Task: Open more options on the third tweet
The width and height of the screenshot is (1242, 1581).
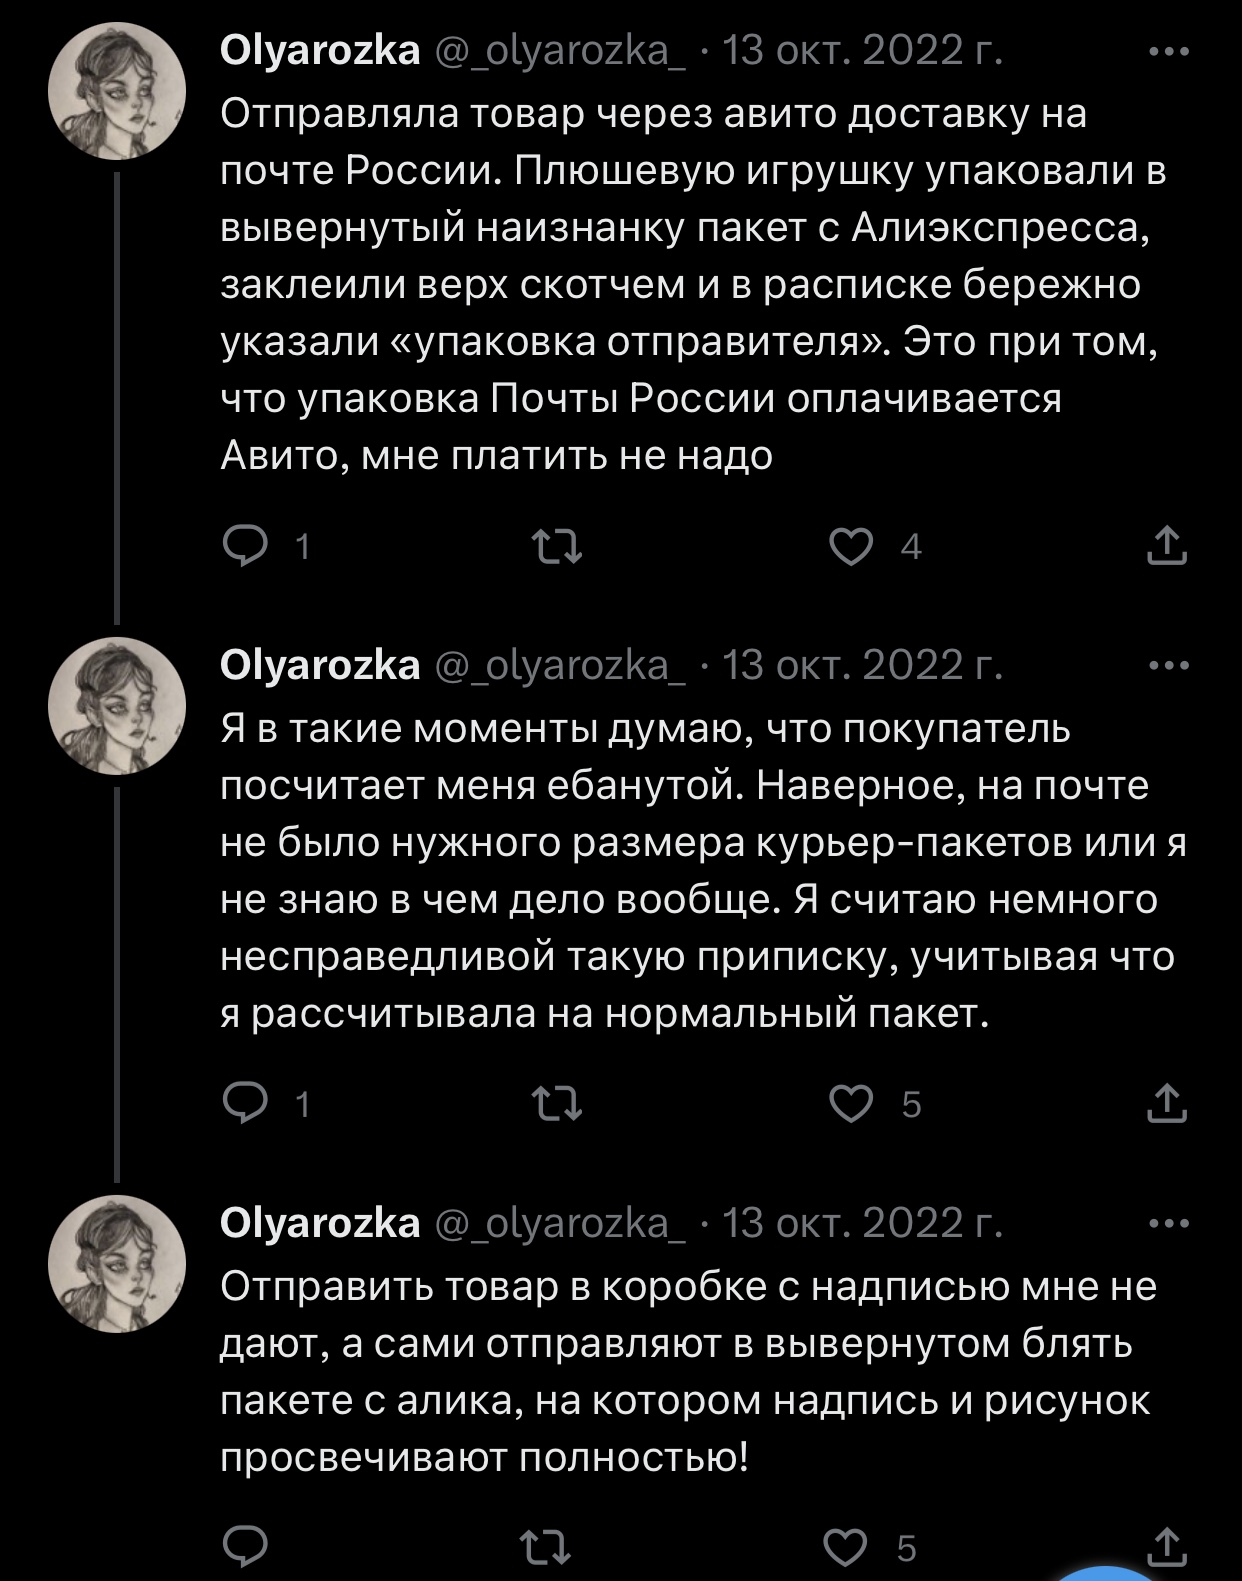Action: tap(1169, 1222)
